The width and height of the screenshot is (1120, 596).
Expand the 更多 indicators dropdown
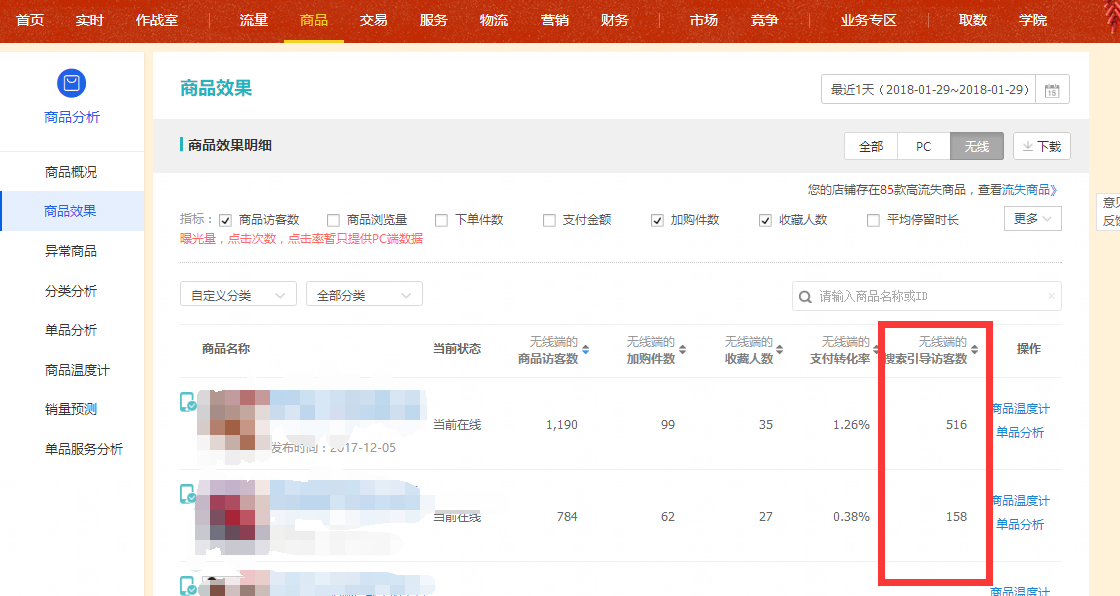[1032, 218]
